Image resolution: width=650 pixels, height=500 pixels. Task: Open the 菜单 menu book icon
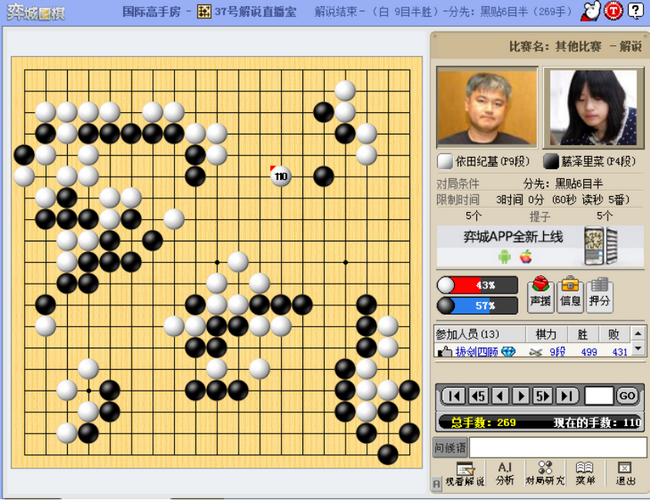tap(585, 474)
